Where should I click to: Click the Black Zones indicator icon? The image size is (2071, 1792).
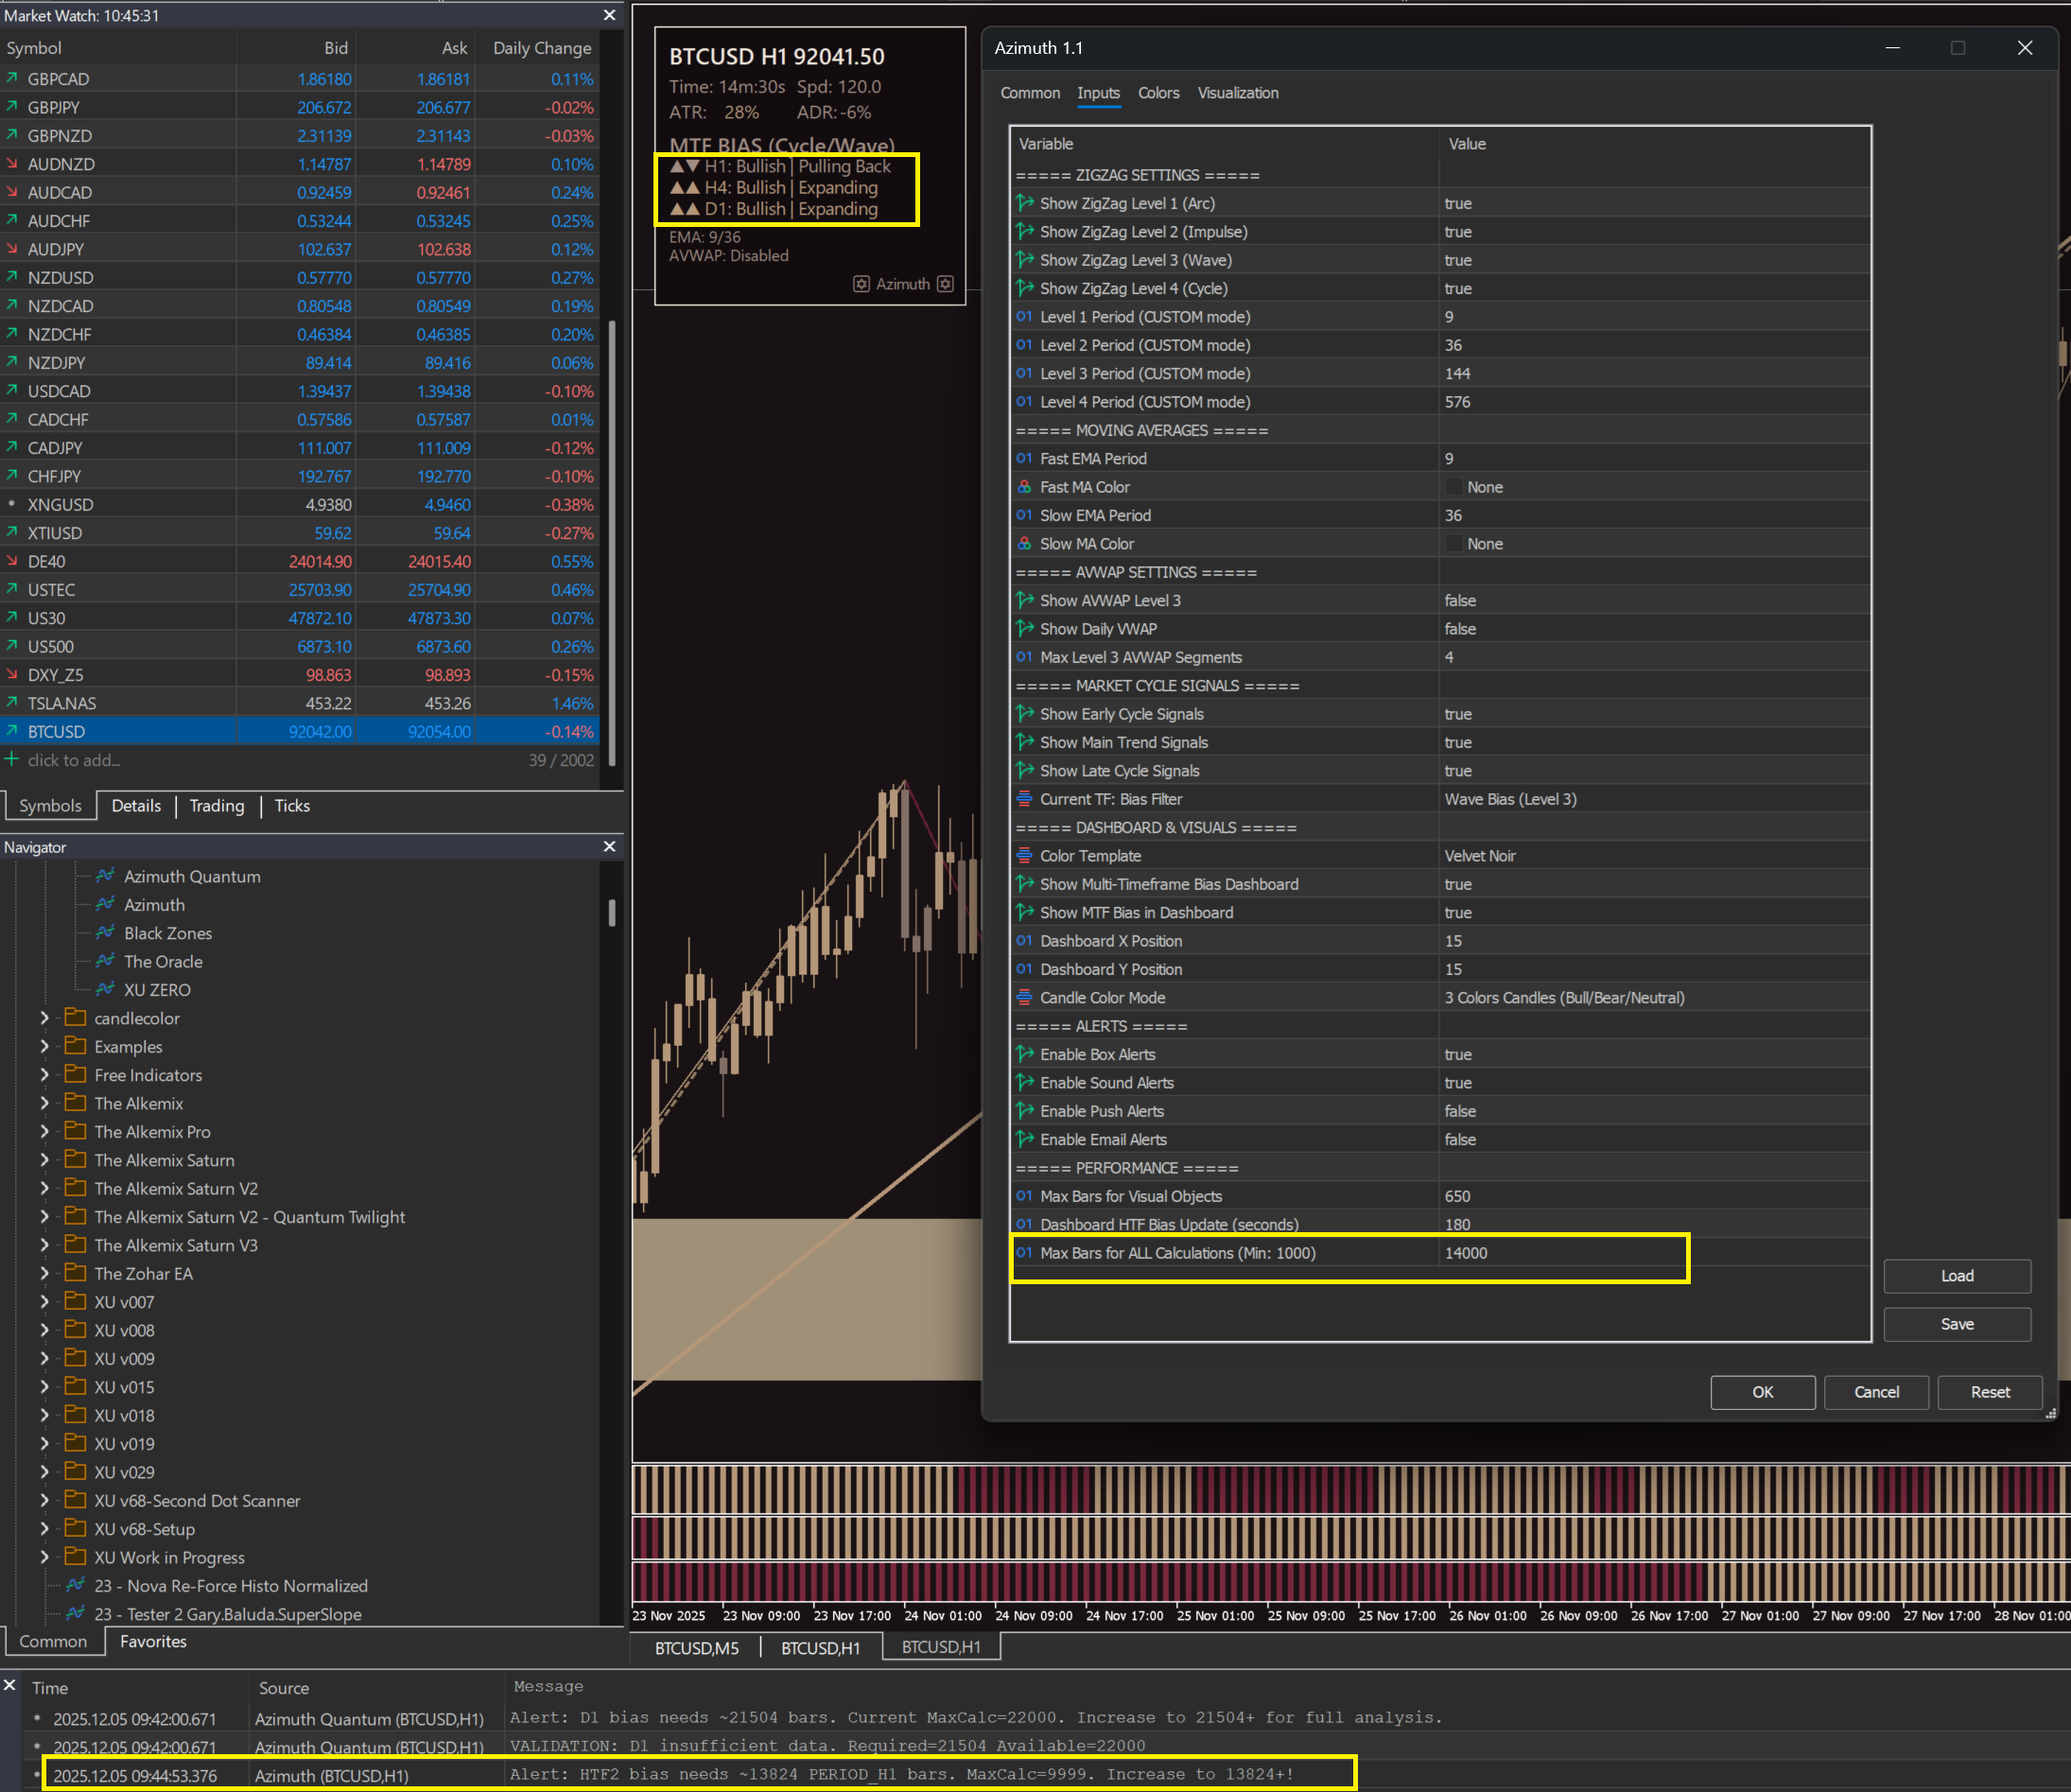tap(105, 932)
